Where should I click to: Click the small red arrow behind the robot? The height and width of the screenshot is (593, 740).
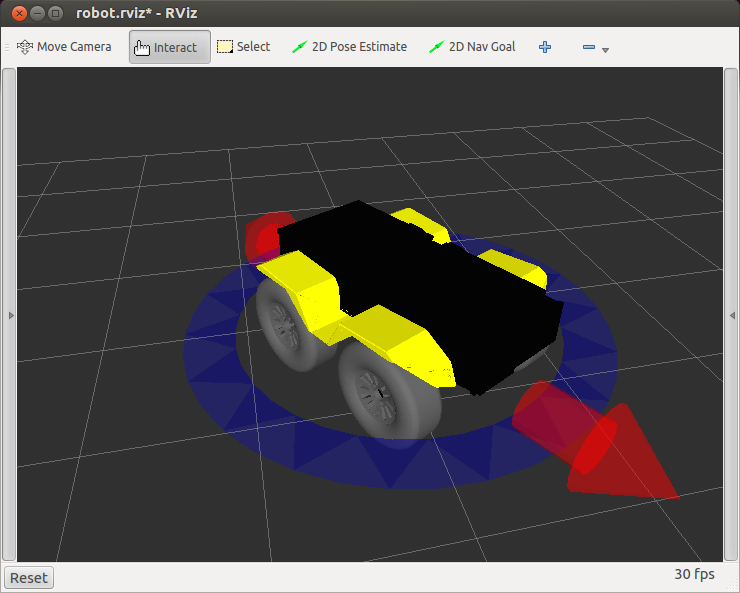click(263, 236)
